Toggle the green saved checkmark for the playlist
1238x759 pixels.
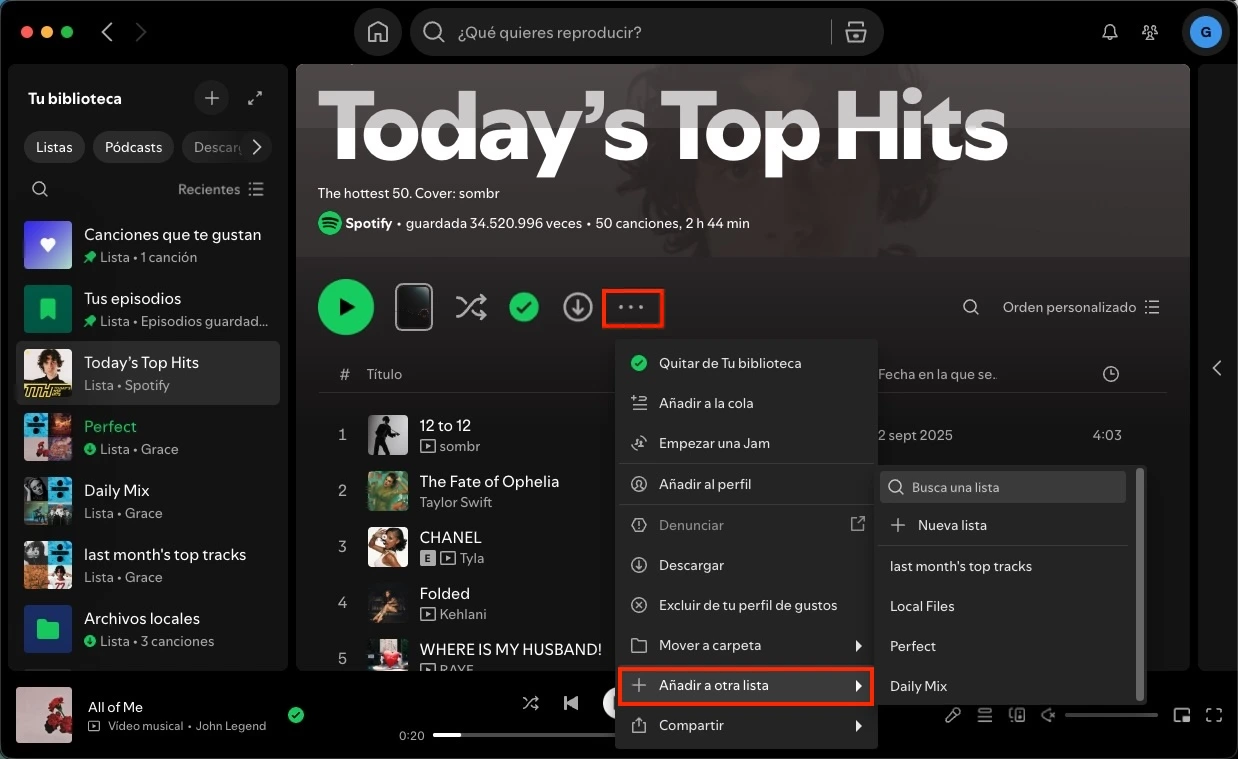[x=524, y=307]
